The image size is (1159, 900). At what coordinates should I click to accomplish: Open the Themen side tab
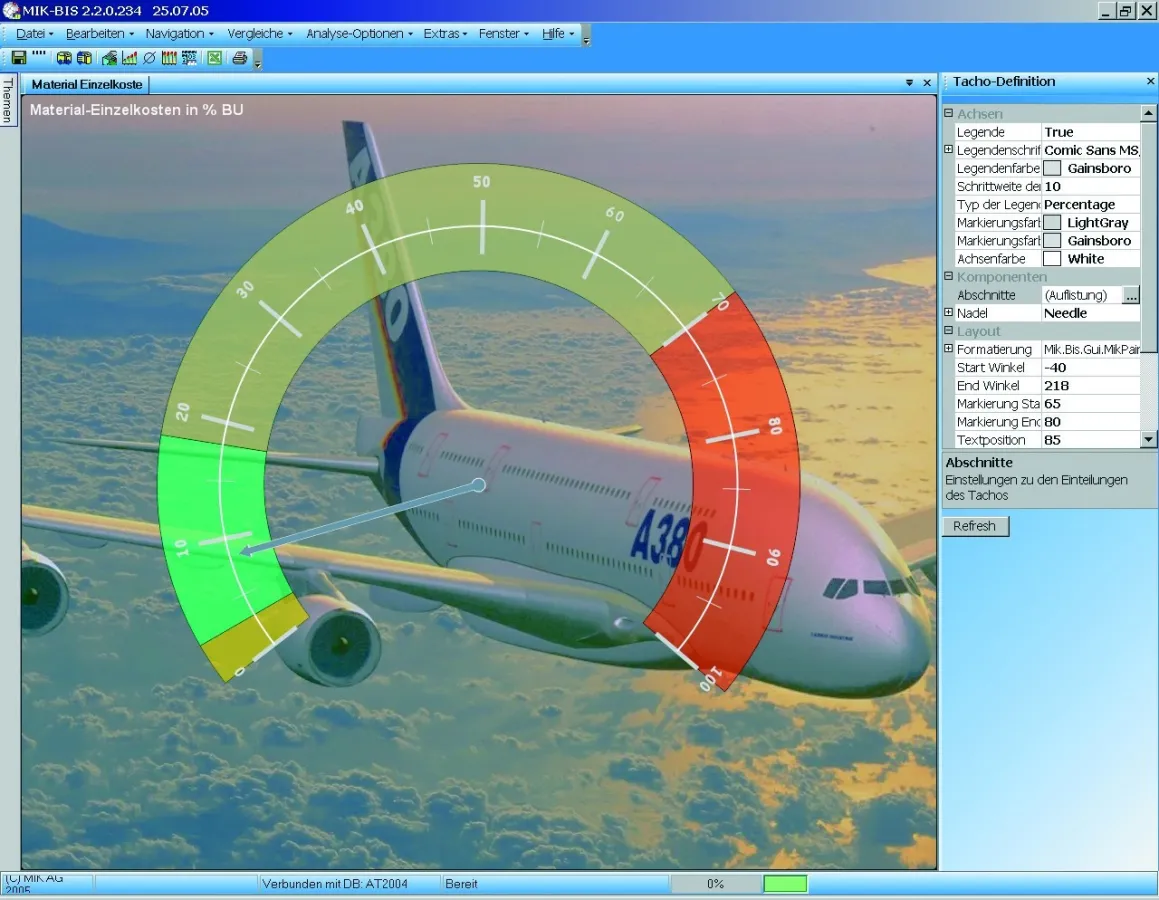pyautogui.click(x=8, y=100)
